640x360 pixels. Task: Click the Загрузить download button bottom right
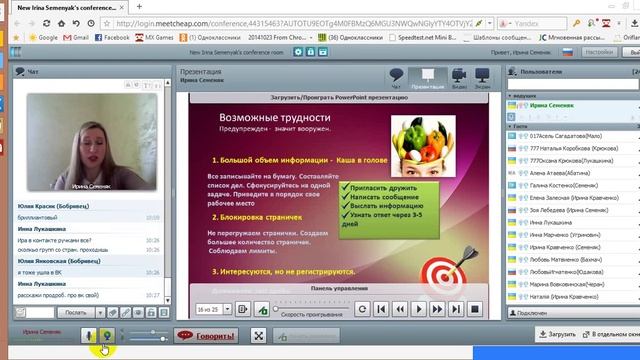pos(558,334)
